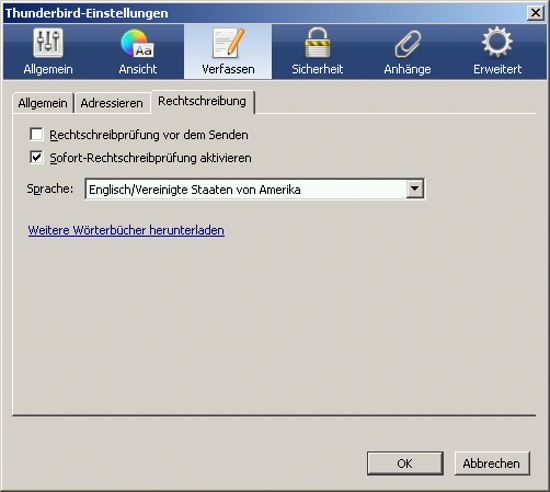Disable the Sofort-Rechtschreibprüfung aktivieren checkbox
The width and height of the screenshot is (550, 492).
coord(36,157)
